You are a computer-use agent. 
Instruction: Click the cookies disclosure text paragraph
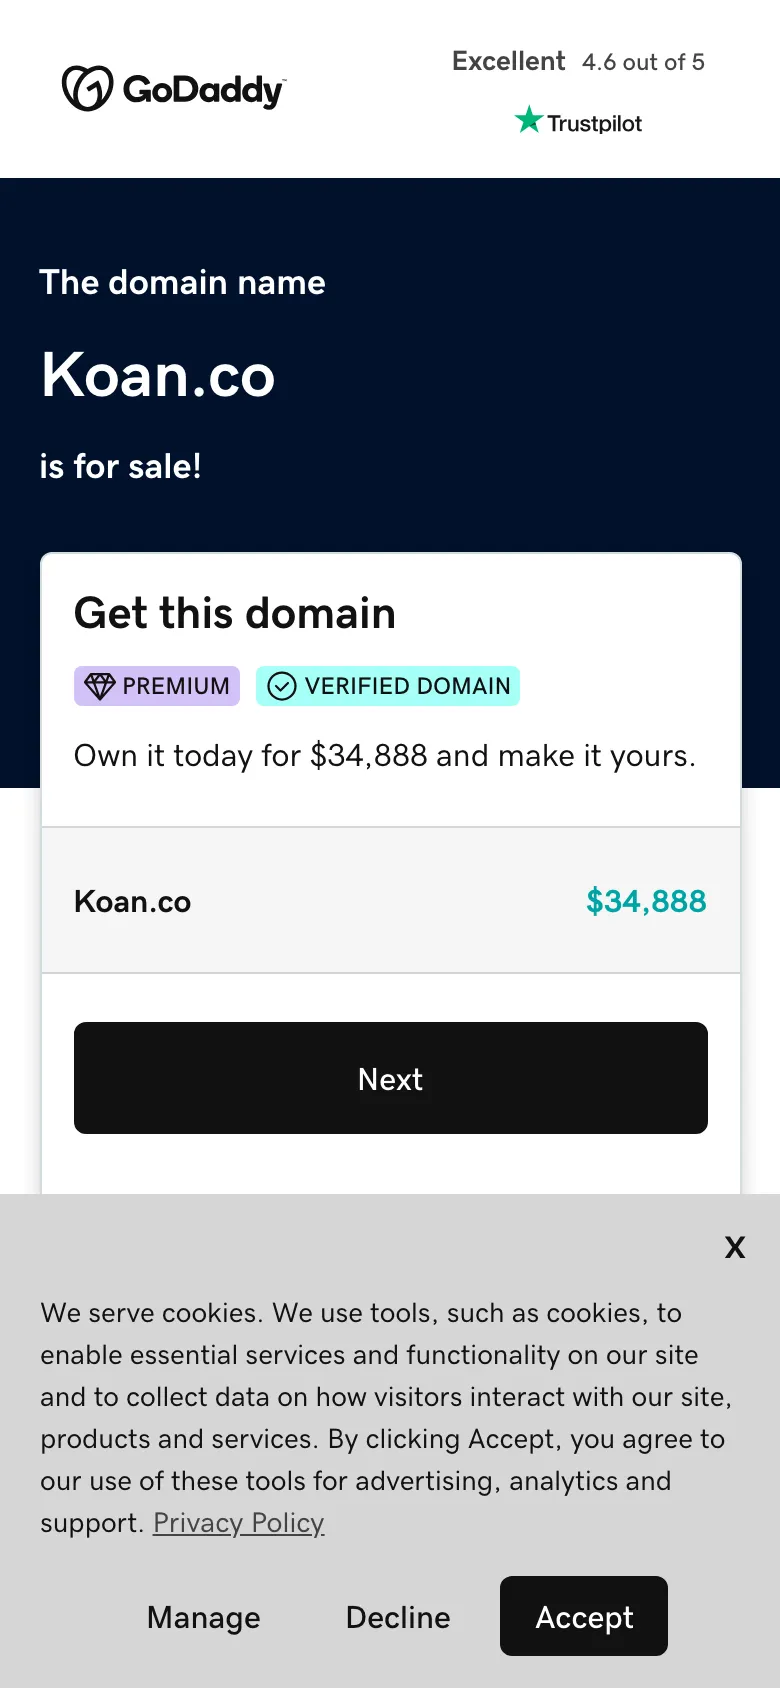(x=386, y=1418)
